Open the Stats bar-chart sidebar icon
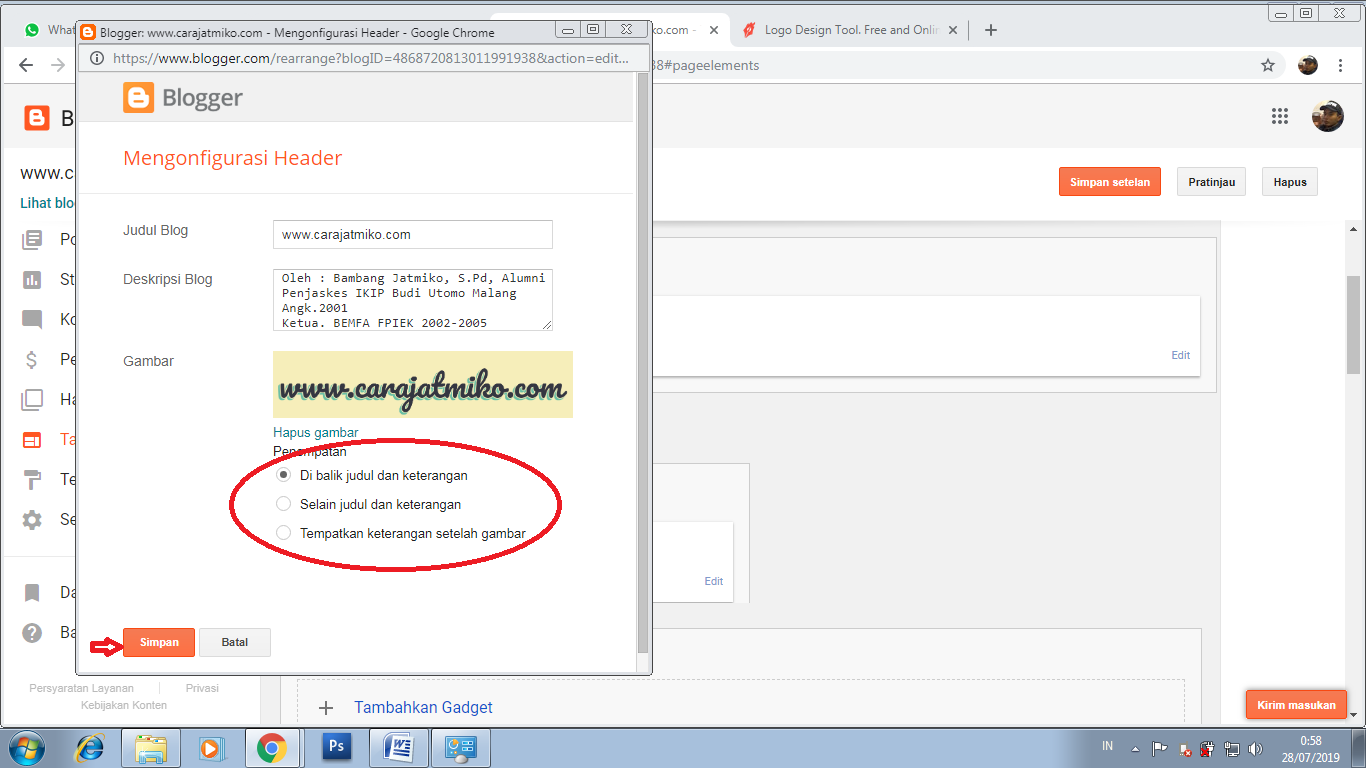Viewport: 1366px width, 768px height. (x=32, y=279)
